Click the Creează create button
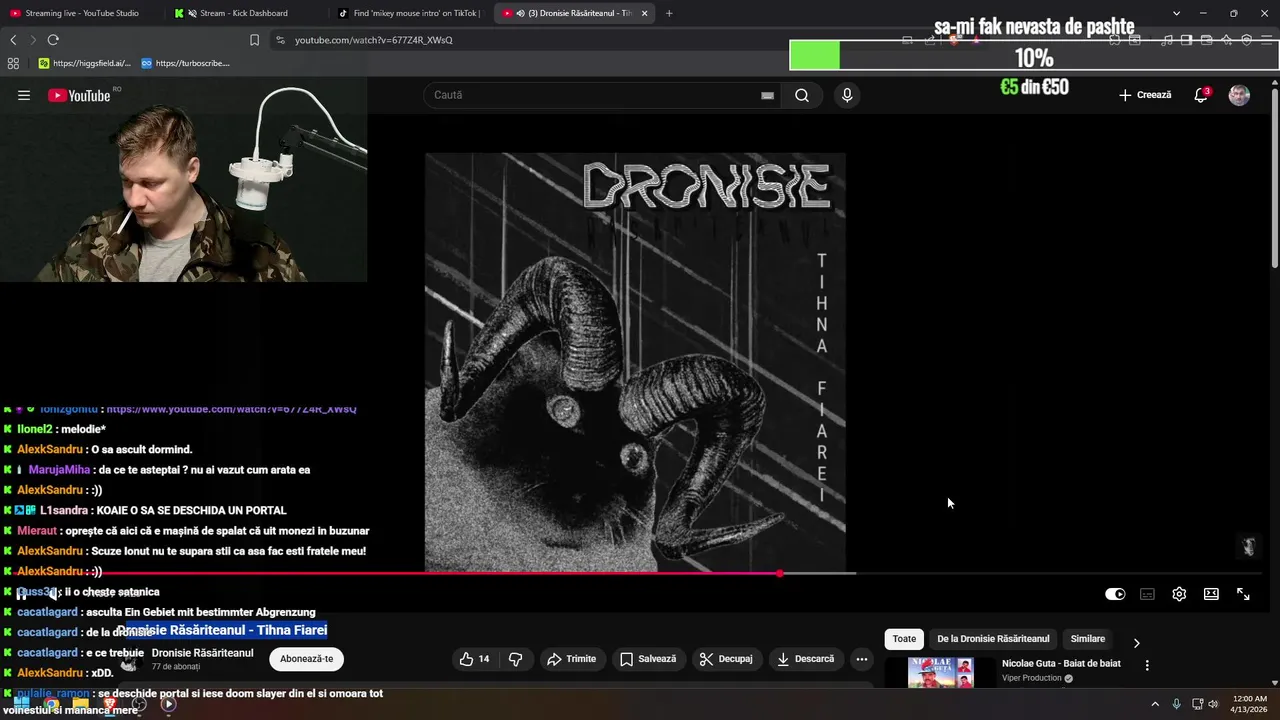The image size is (1280, 720). click(x=1145, y=95)
